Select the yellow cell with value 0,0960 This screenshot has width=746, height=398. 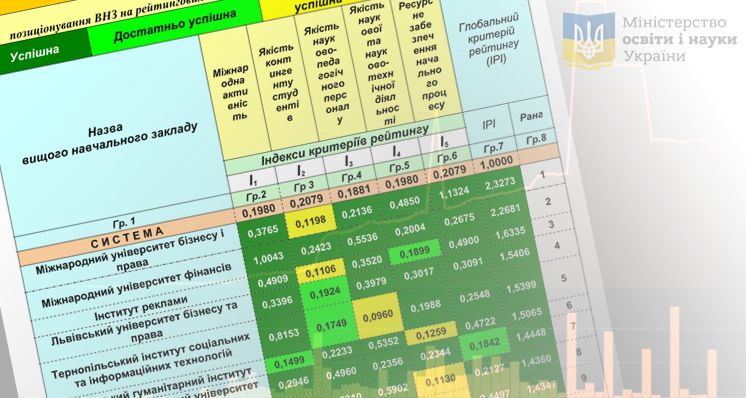click(379, 316)
